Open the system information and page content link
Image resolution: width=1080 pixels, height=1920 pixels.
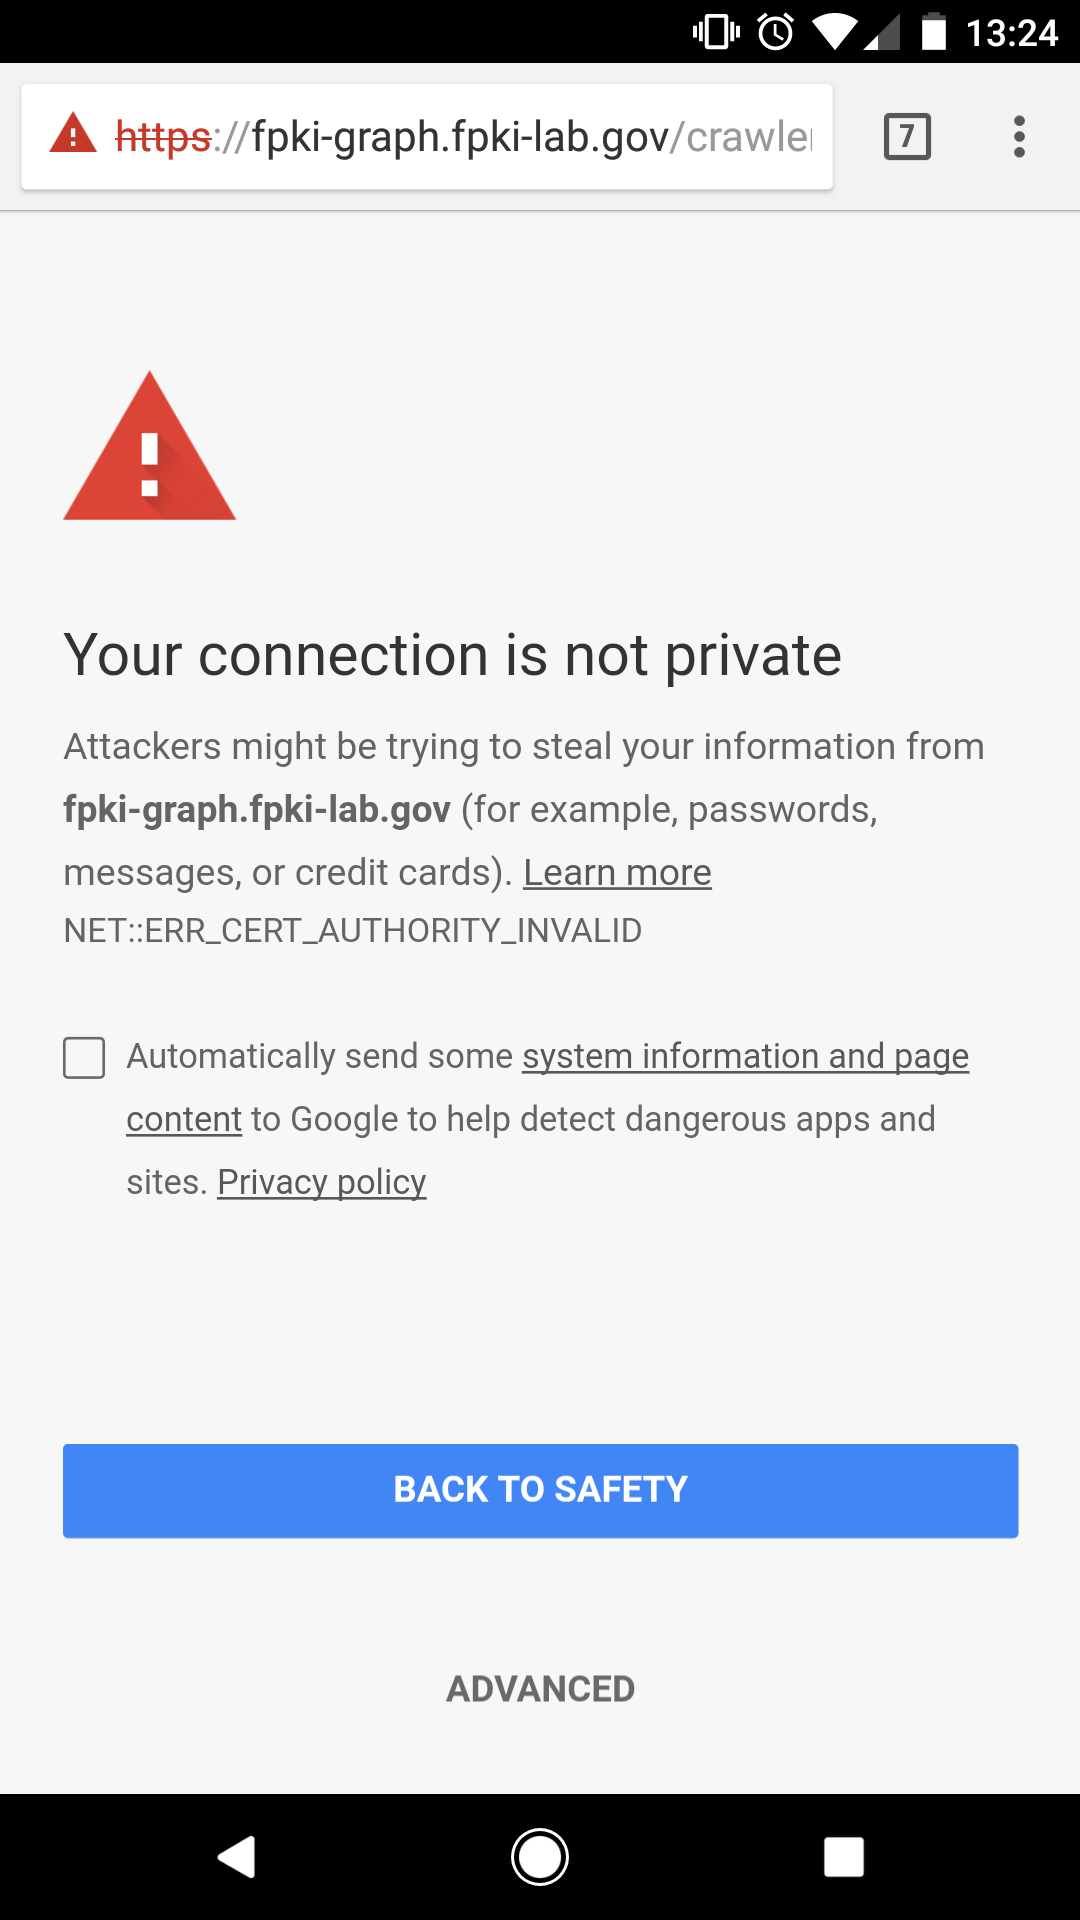pyautogui.click(x=745, y=1057)
